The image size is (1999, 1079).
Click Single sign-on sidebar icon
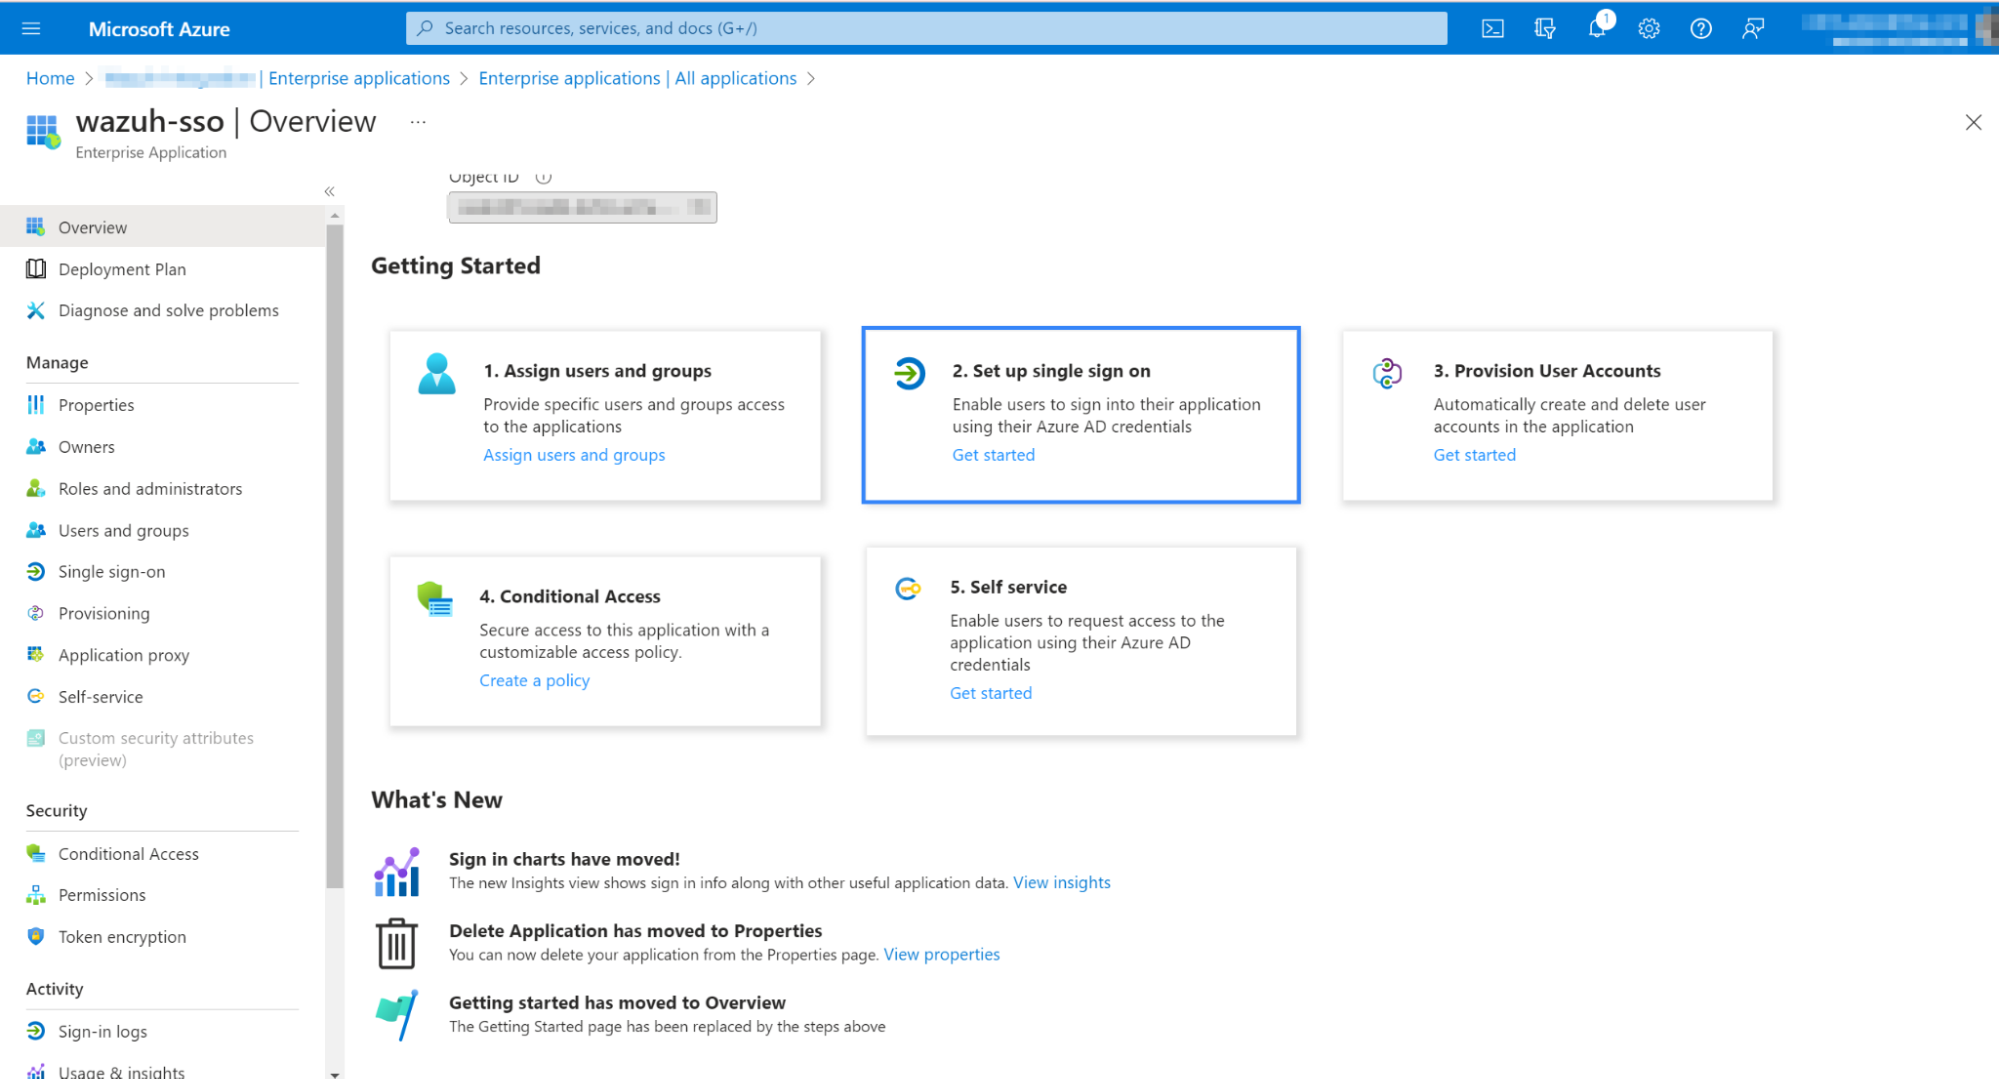click(36, 572)
